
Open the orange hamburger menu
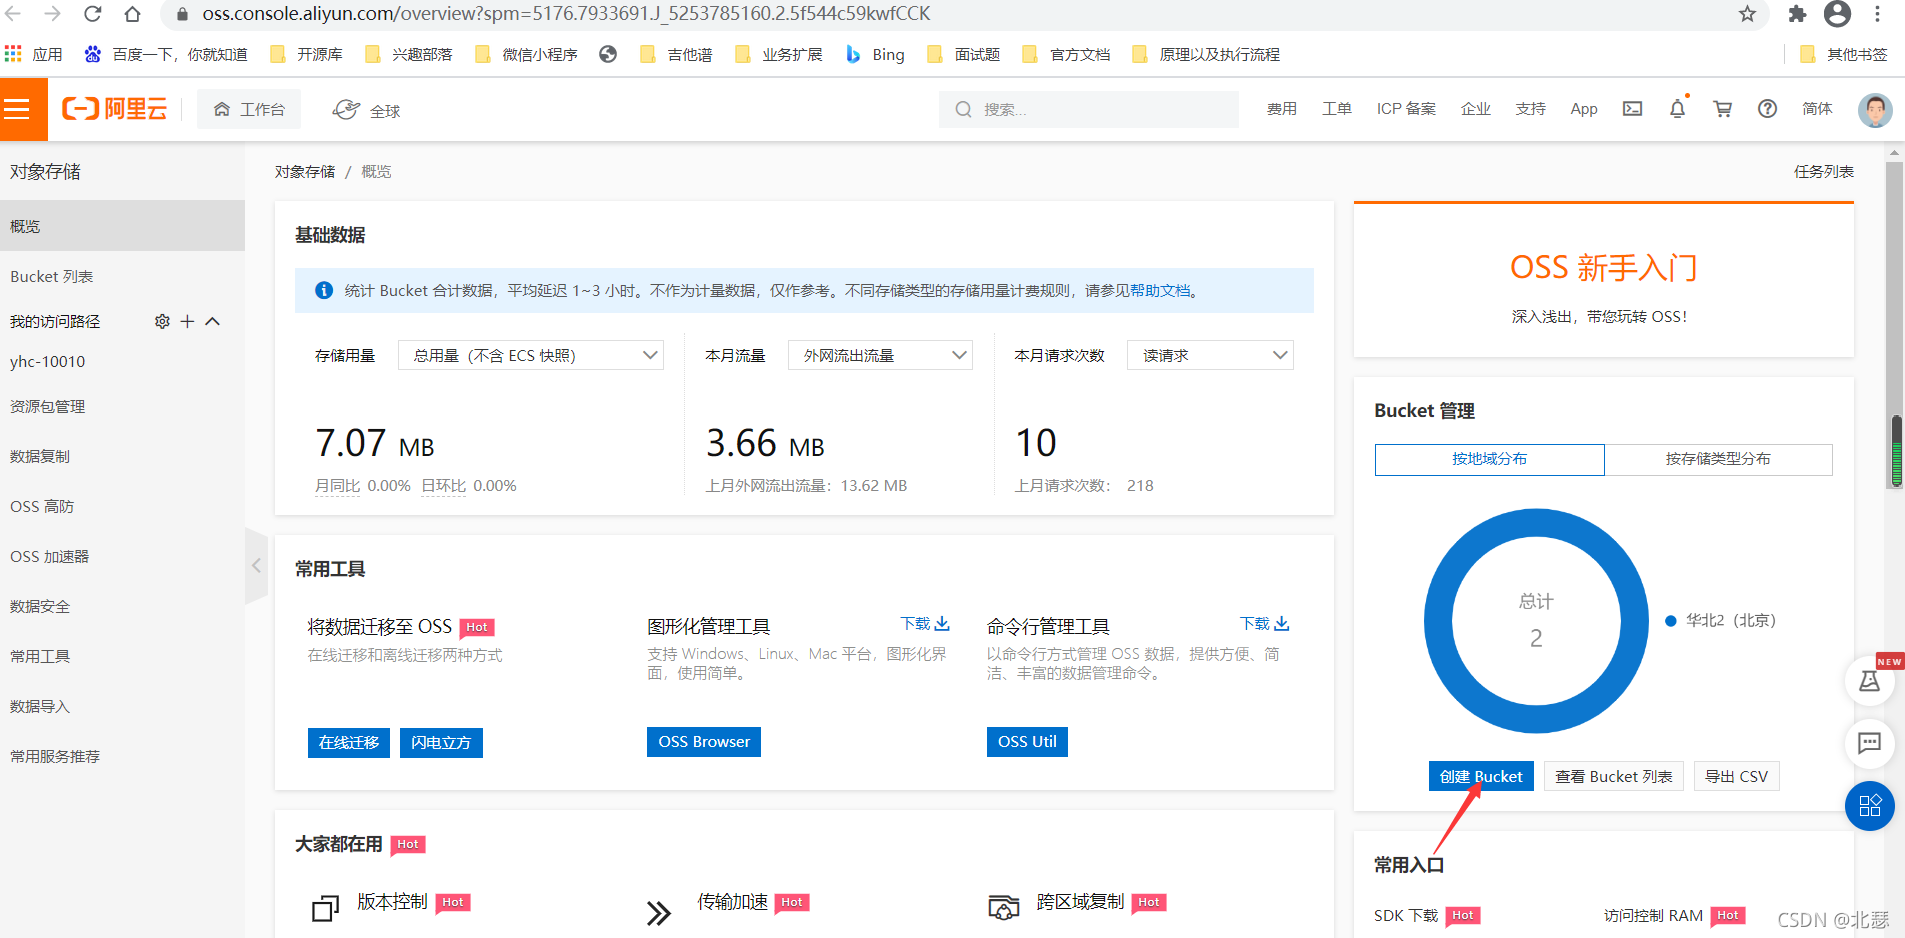click(23, 109)
